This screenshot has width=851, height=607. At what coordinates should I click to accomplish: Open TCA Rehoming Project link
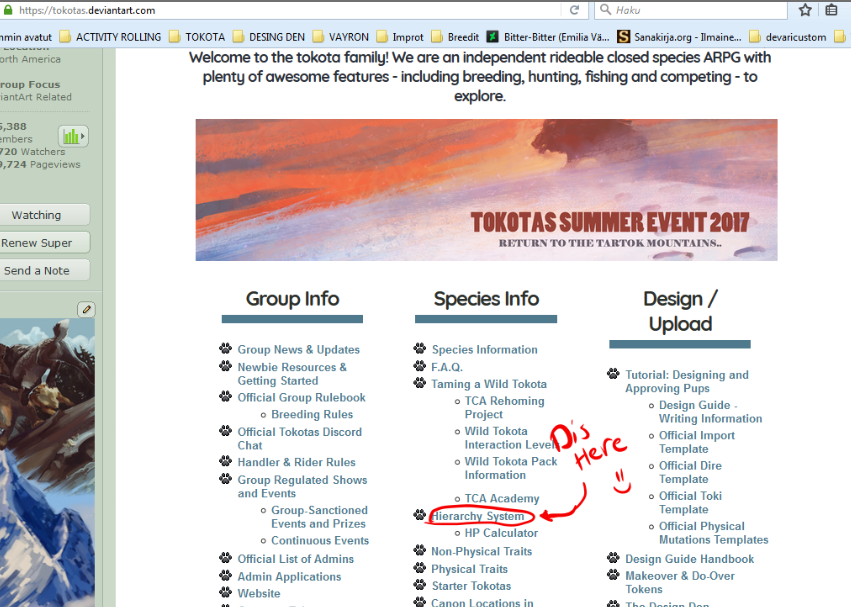(x=504, y=407)
